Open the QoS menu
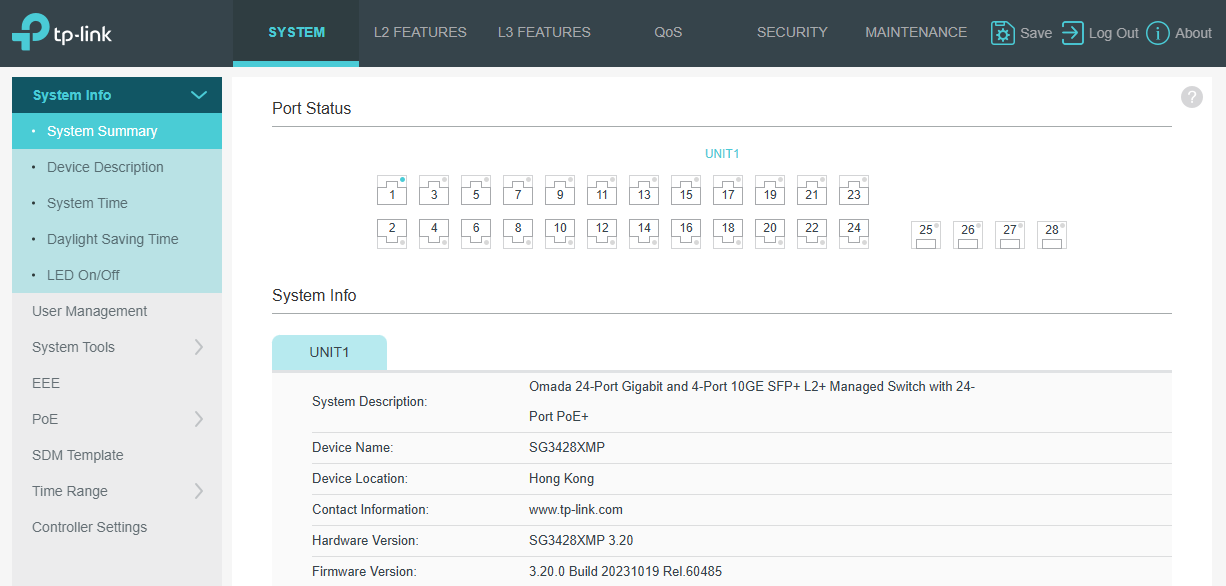 tap(668, 32)
